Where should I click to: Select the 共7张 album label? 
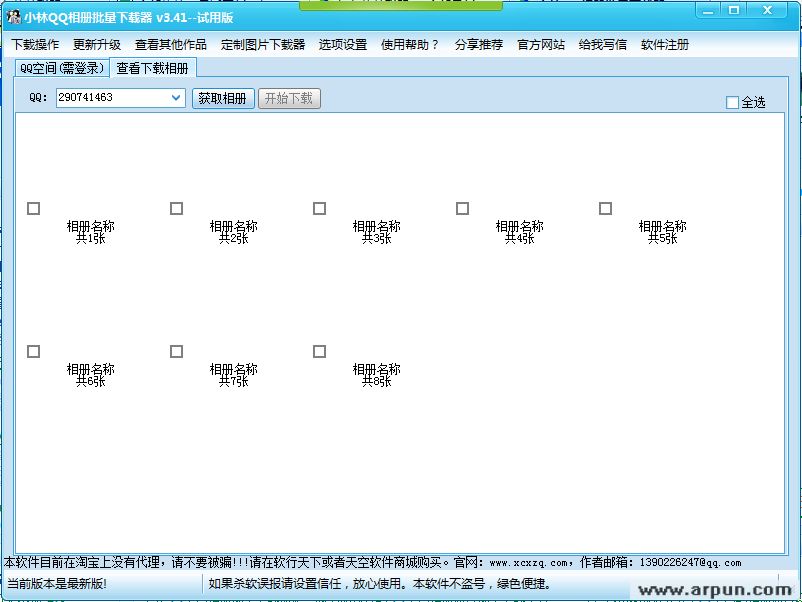234,375
